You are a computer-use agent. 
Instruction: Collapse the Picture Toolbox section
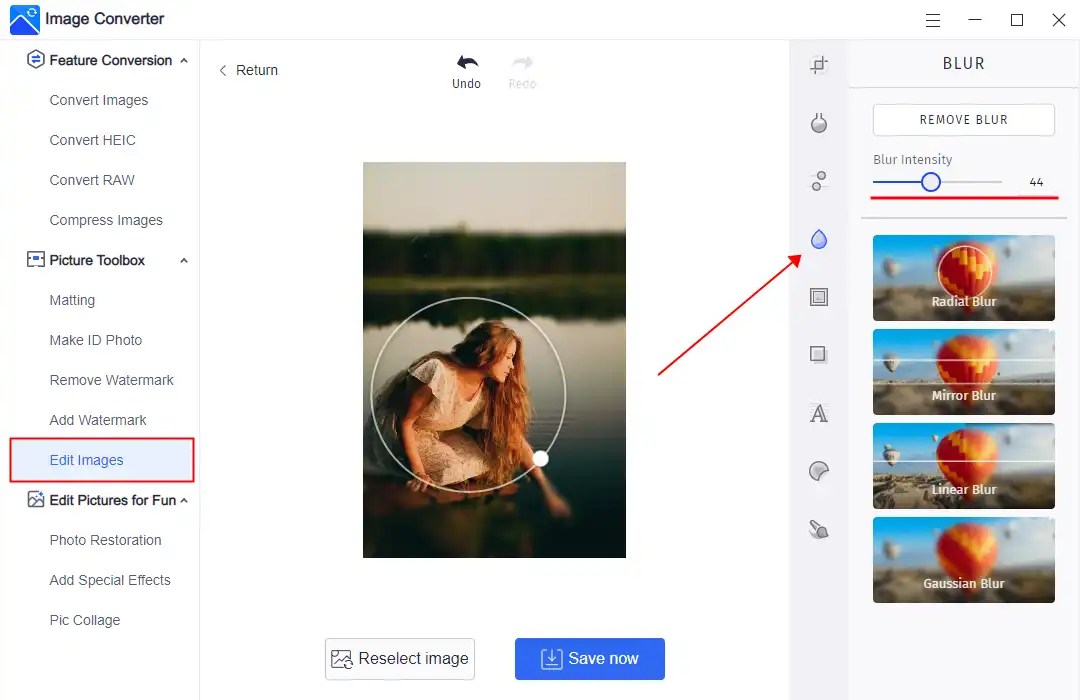(x=183, y=260)
